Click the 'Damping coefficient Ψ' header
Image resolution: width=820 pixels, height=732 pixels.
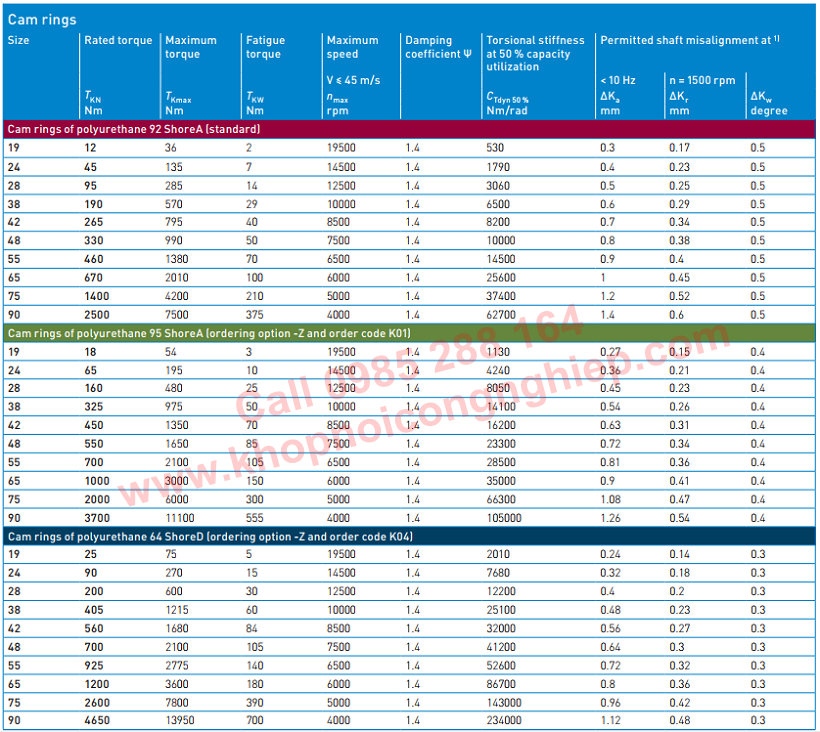coord(438,47)
